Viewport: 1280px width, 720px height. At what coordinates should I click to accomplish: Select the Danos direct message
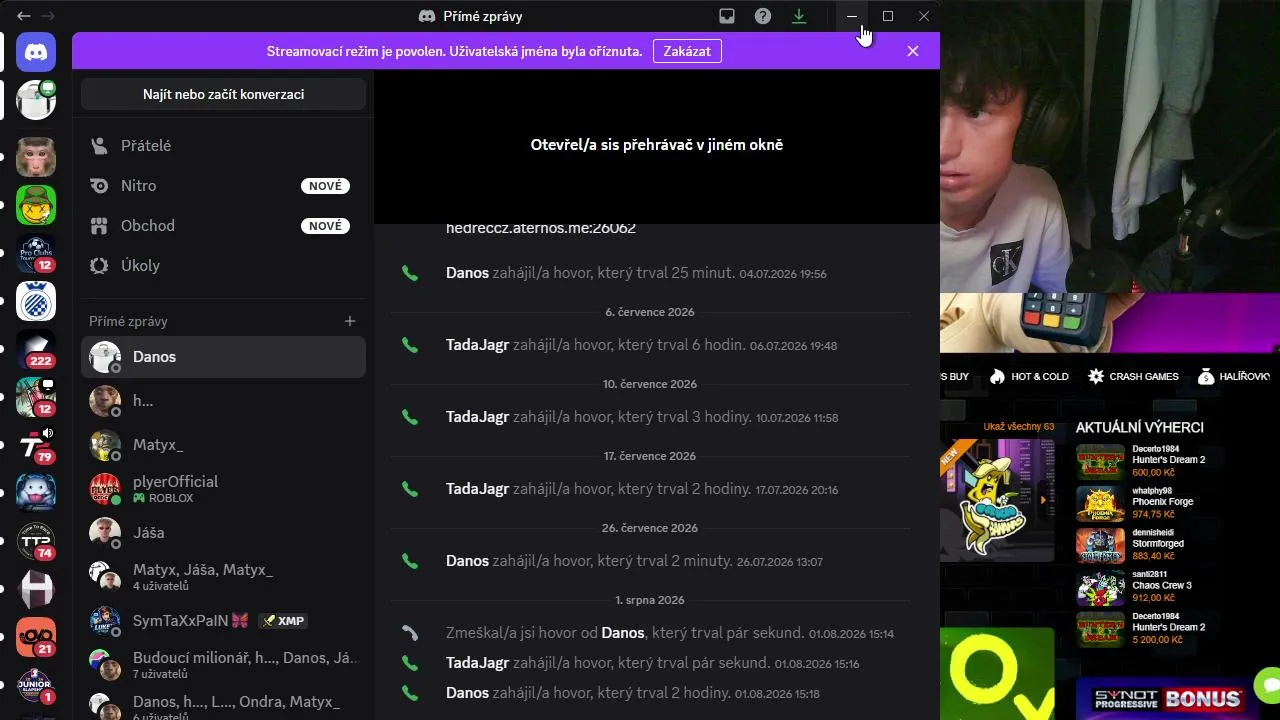223,357
